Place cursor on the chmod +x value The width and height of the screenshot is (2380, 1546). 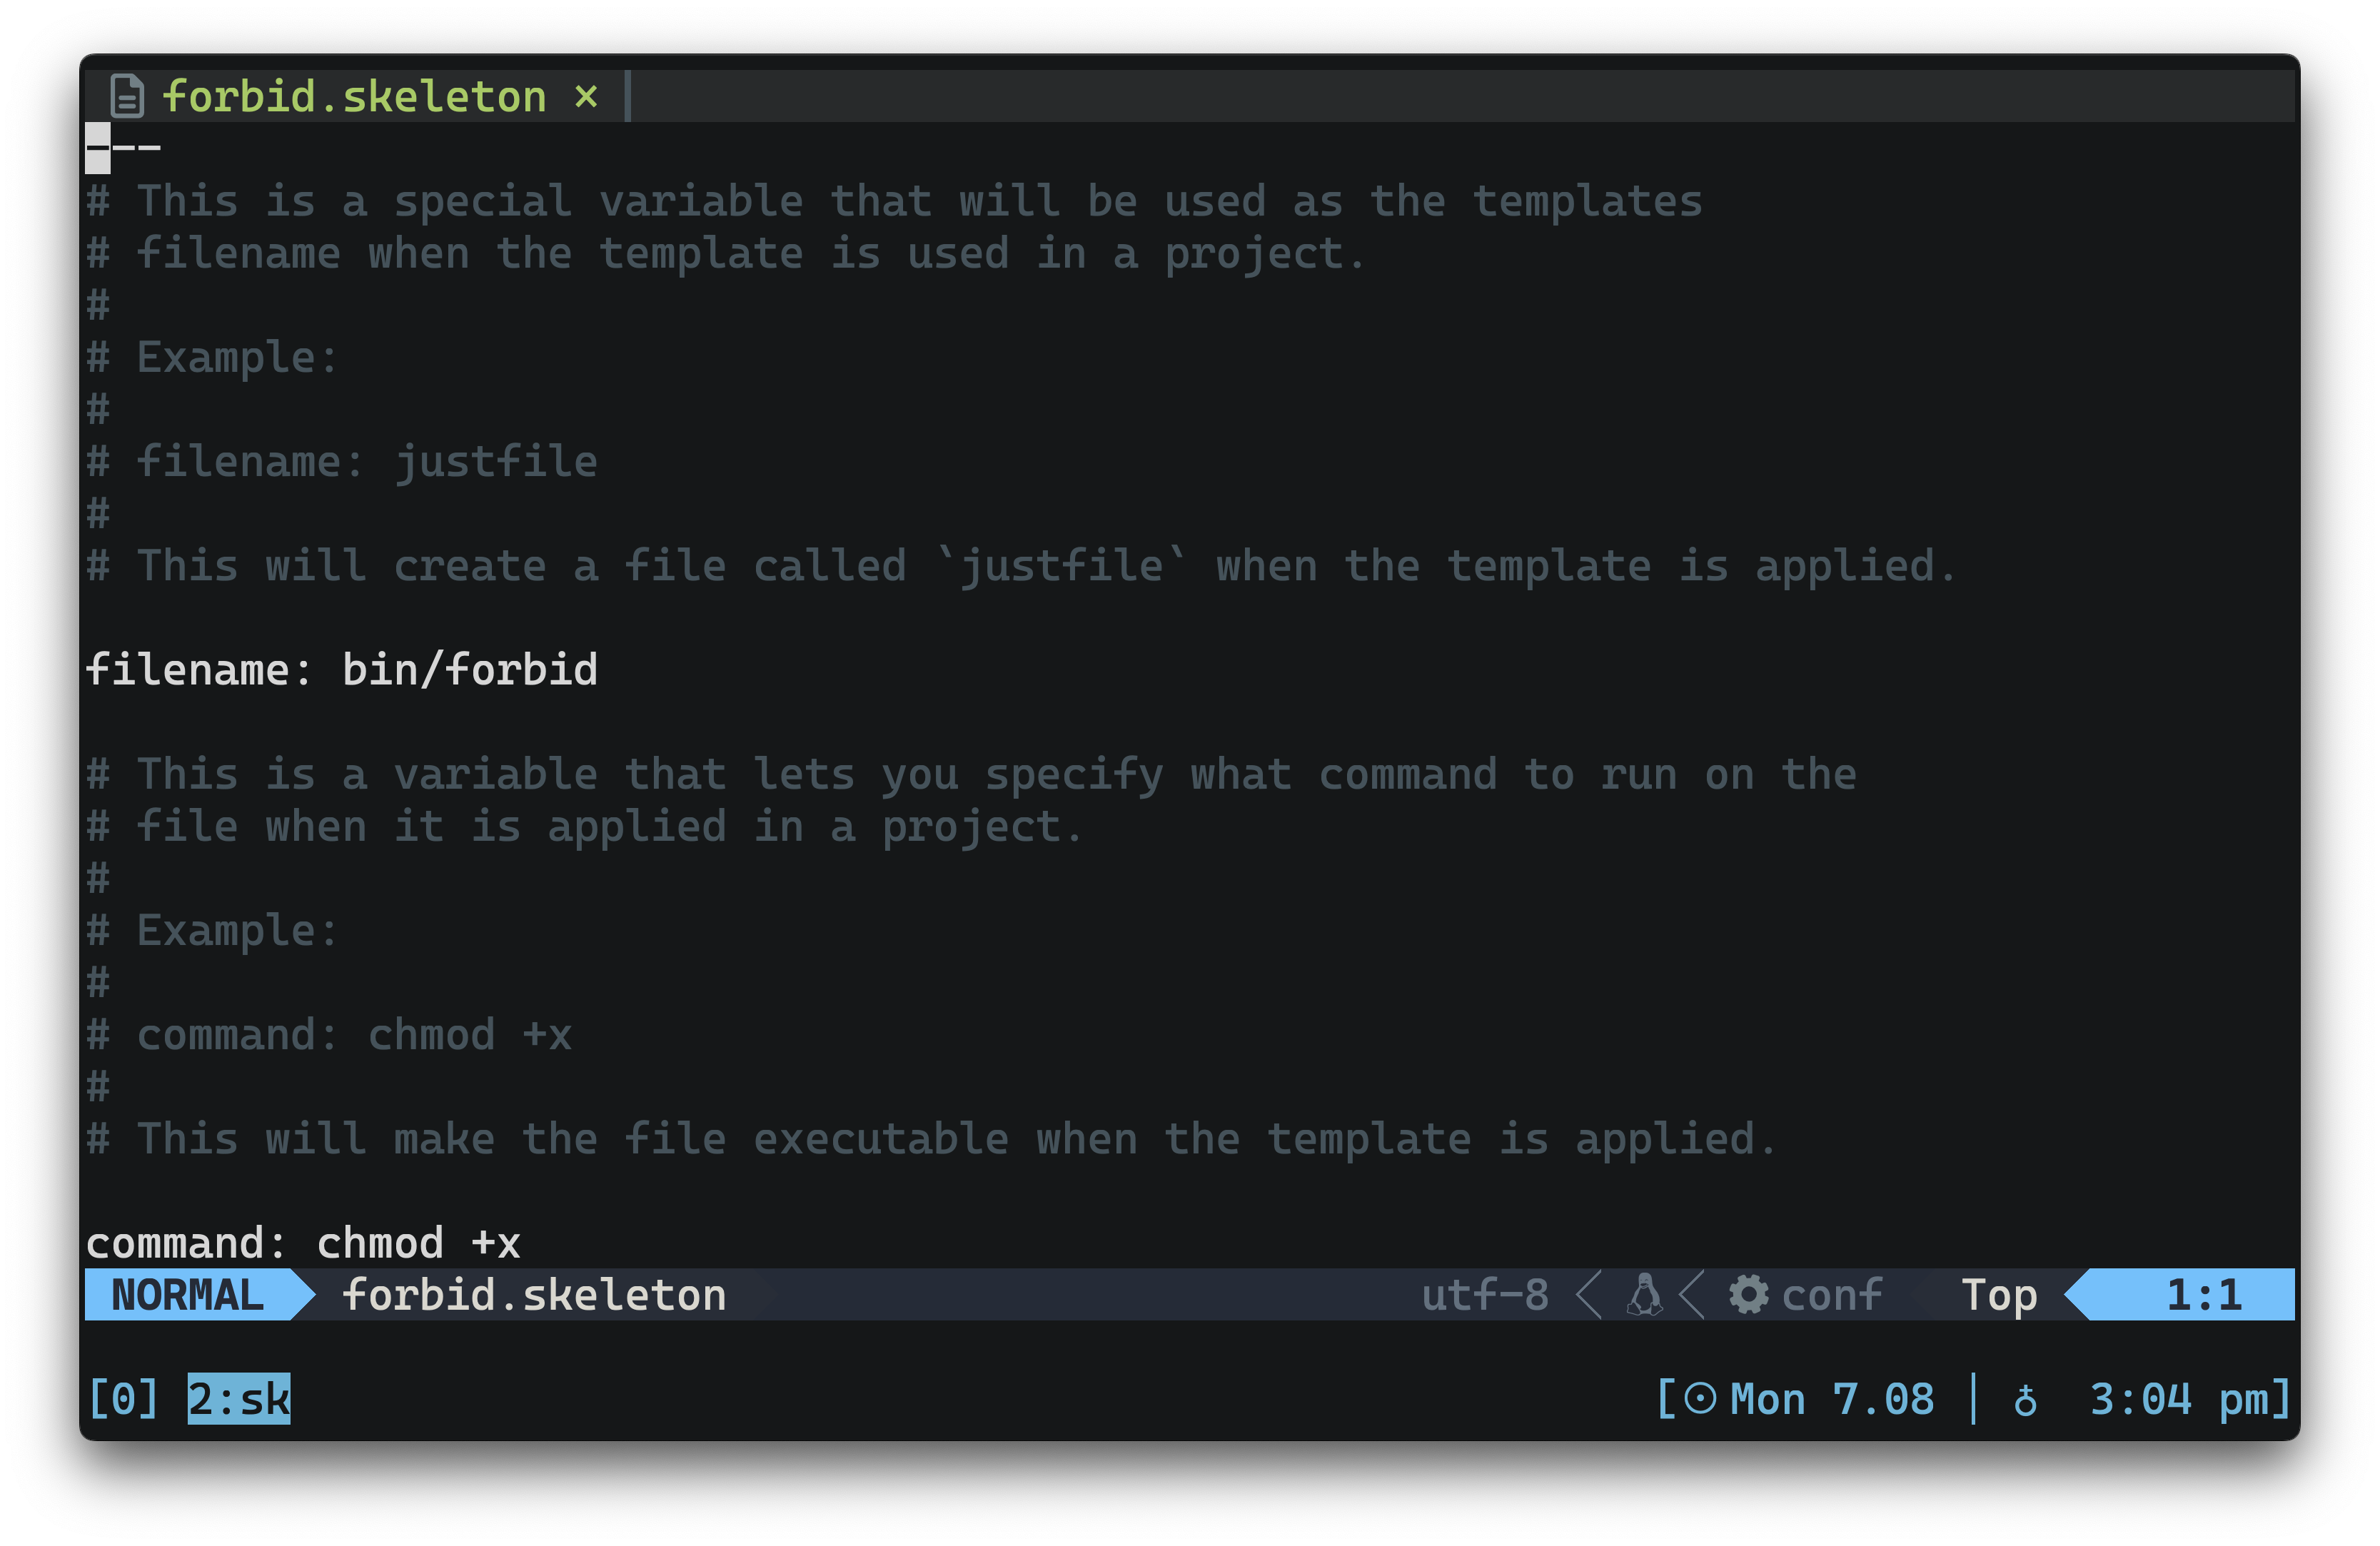(x=418, y=1243)
